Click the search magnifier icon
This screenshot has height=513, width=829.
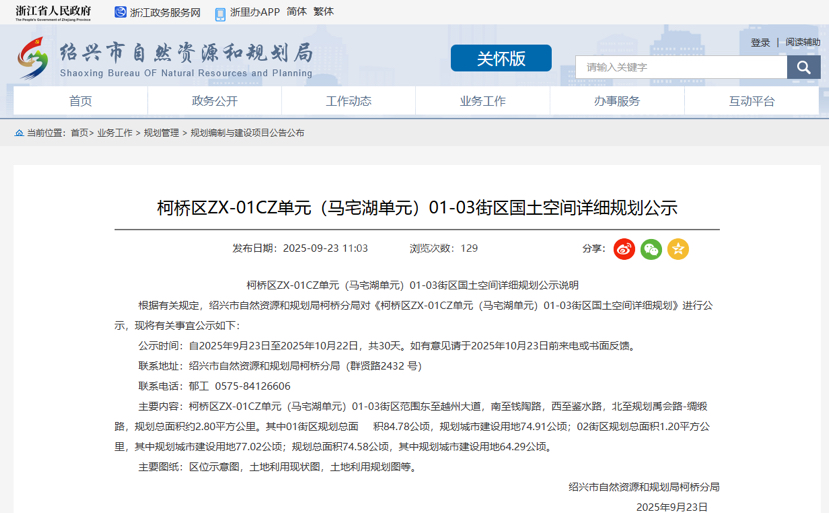tap(803, 67)
